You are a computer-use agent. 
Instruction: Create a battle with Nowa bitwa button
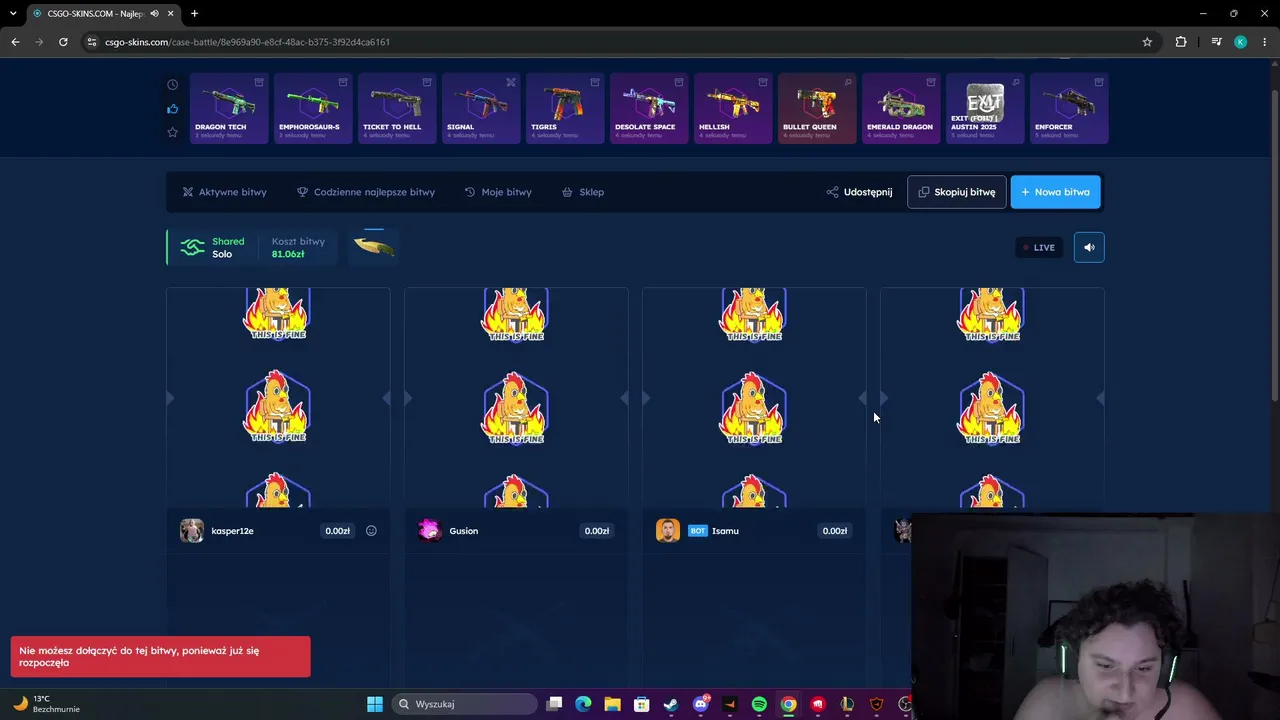coord(1056,192)
